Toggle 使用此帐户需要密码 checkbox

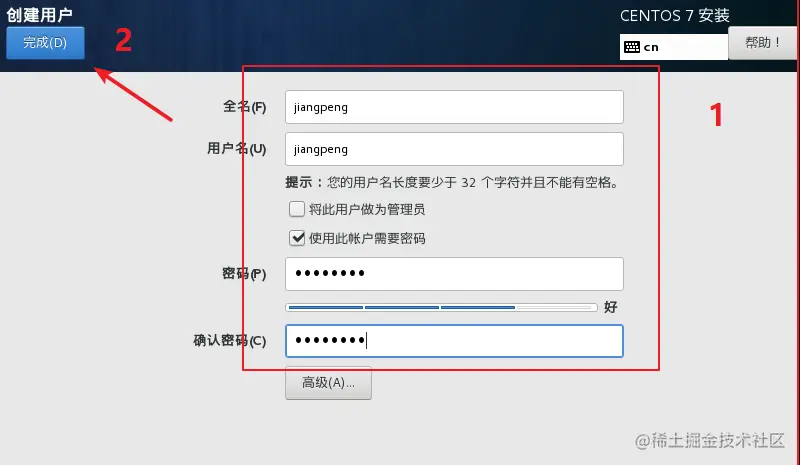[296, 238]
